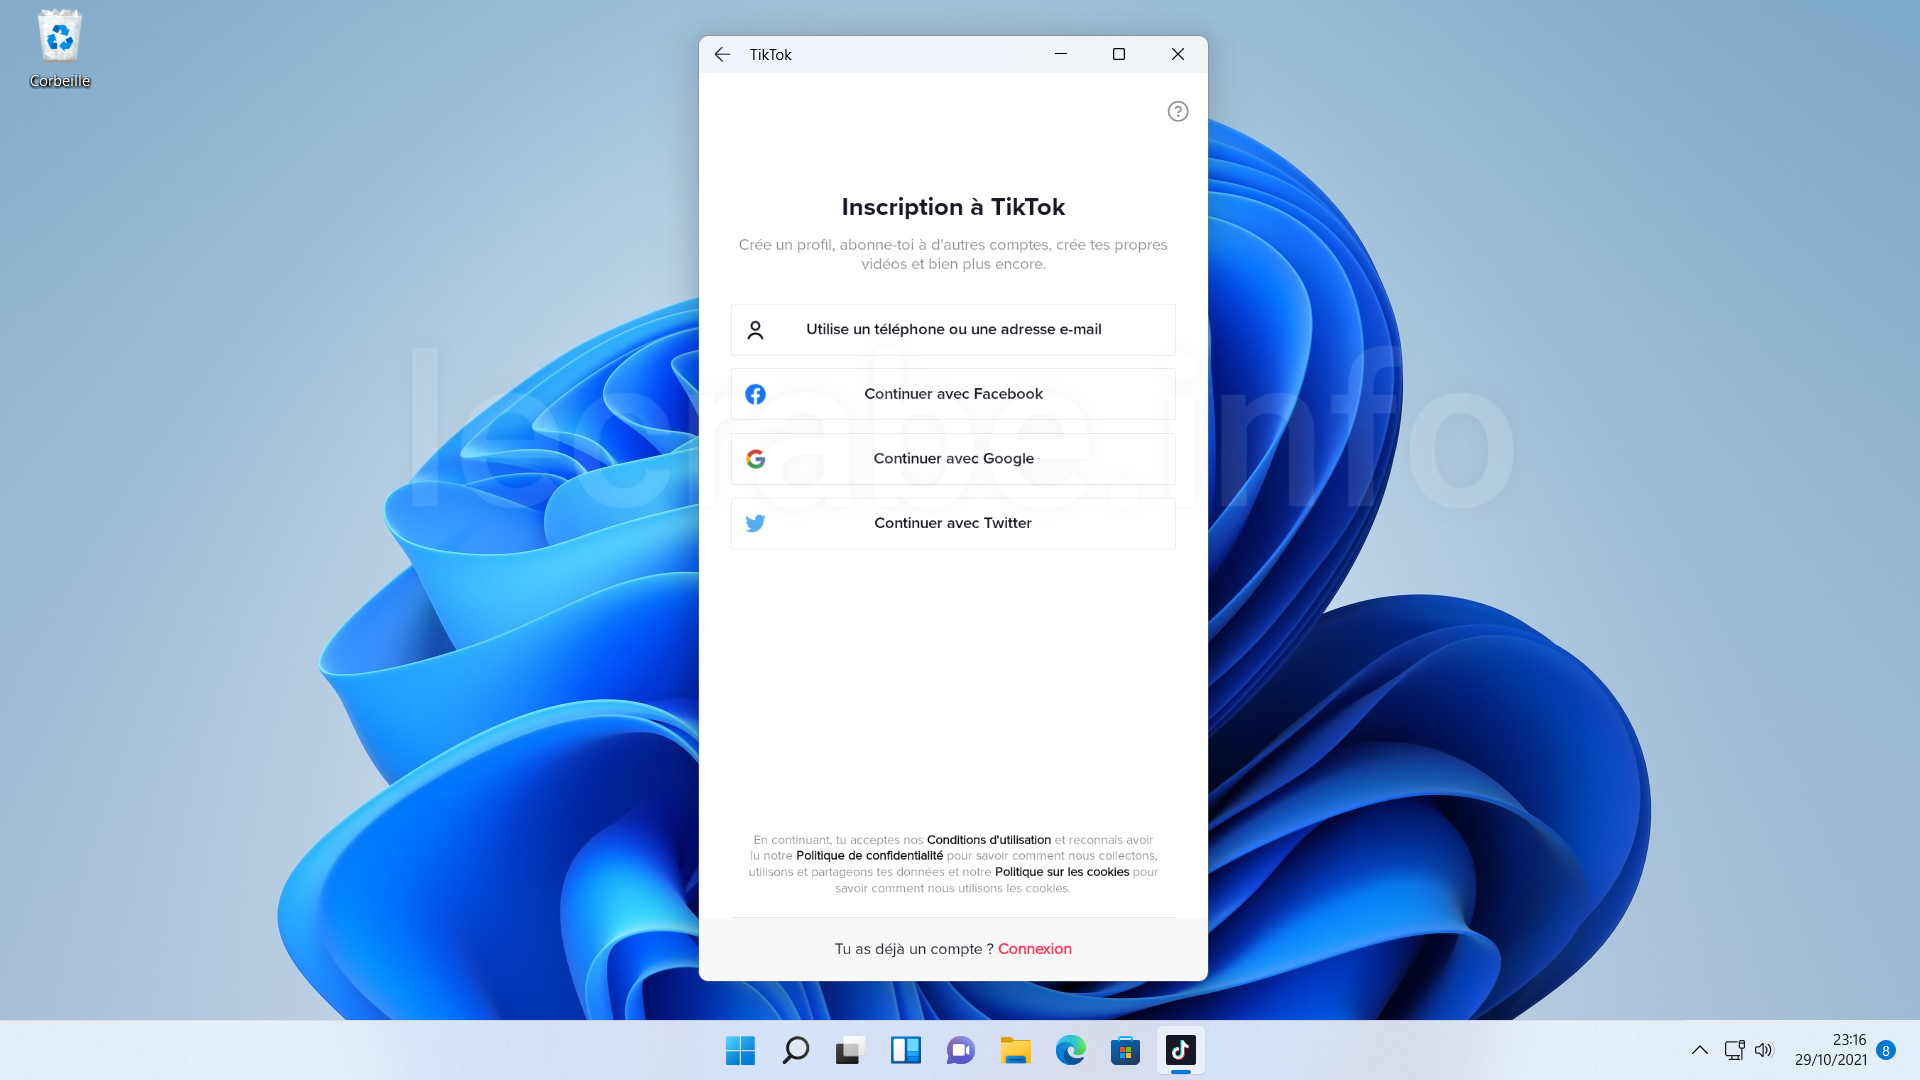Open File Explorer from taskbar
1920x1080 pixels.
(1015, 1050)
